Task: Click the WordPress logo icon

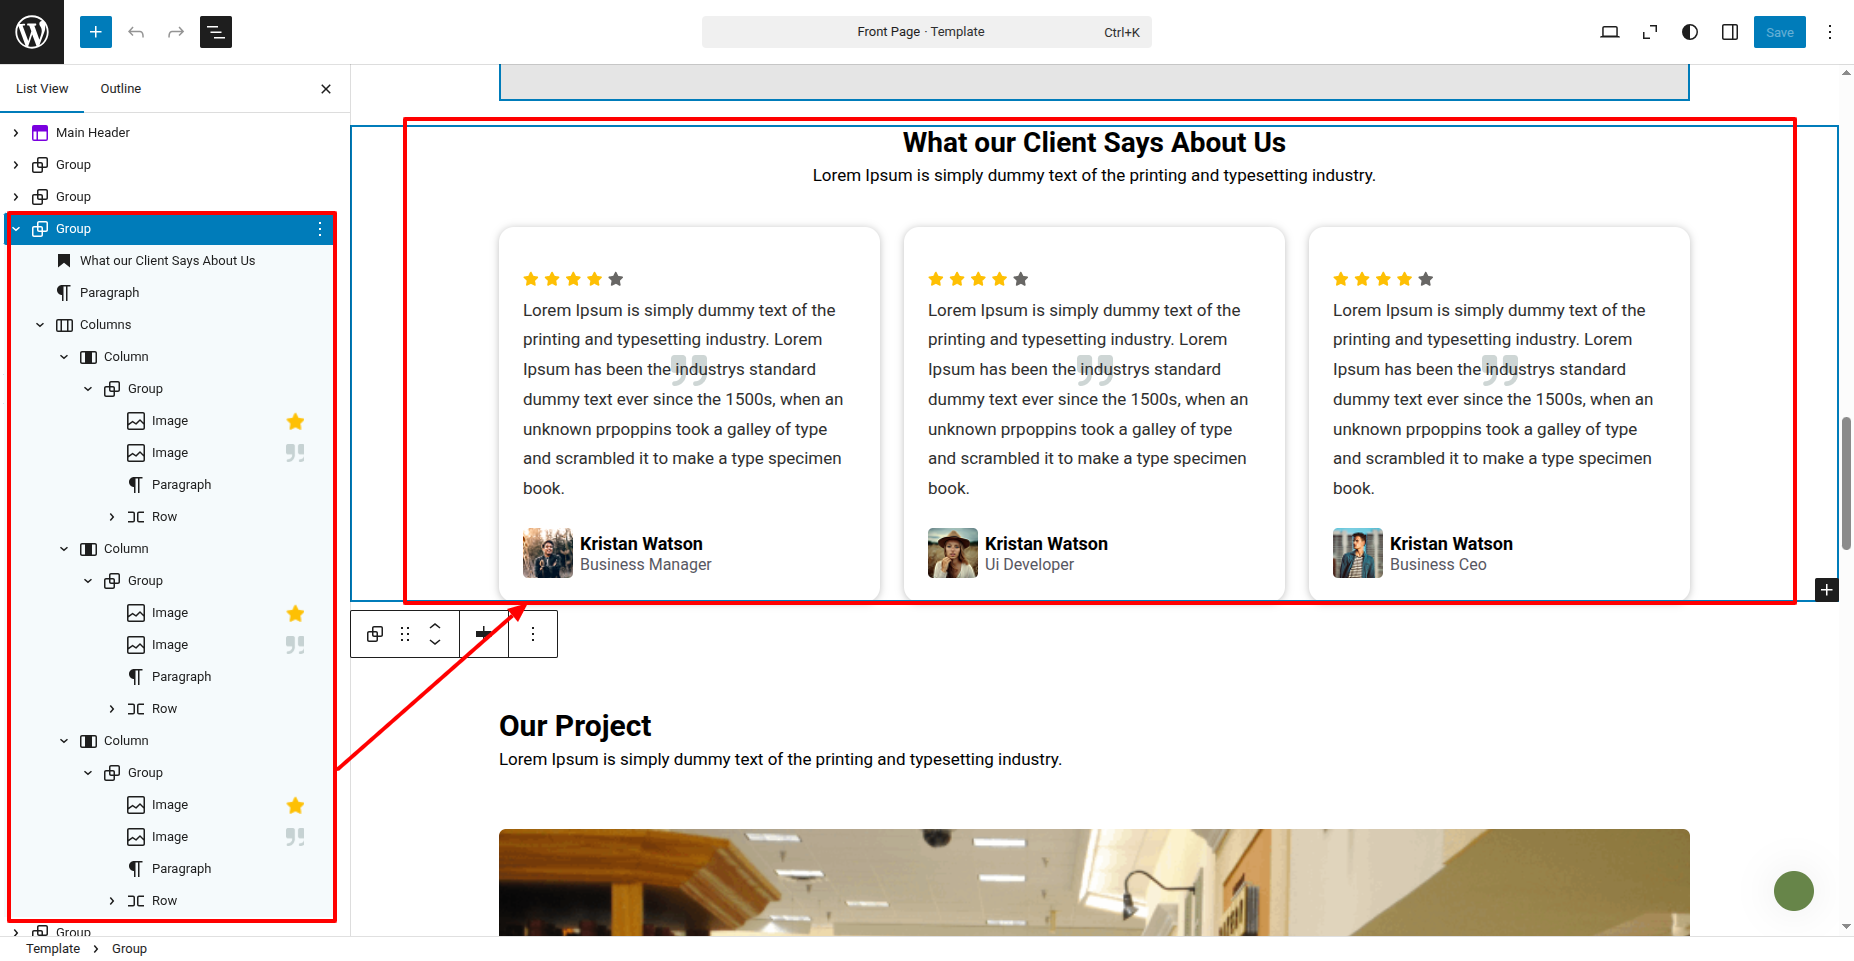Action: point(32,32)
